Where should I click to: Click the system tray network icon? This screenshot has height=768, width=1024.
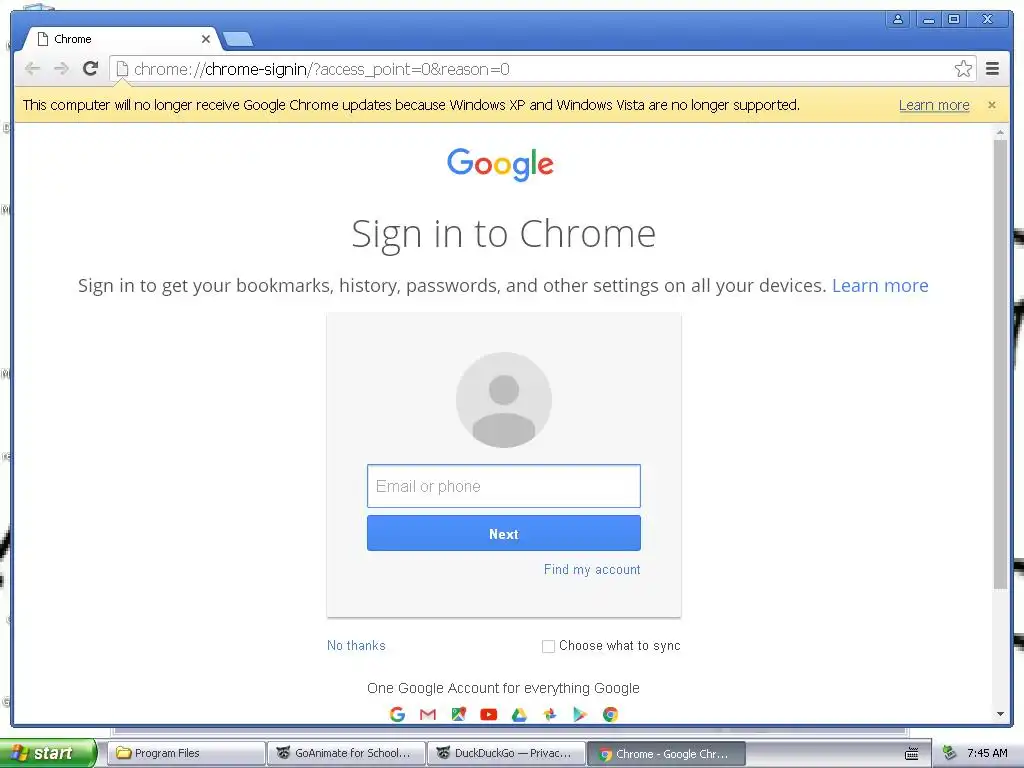(950, 753)
